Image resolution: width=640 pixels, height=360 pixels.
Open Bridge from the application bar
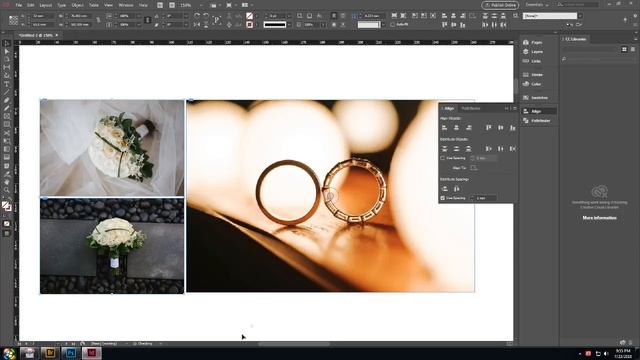[x=160, y=5]
